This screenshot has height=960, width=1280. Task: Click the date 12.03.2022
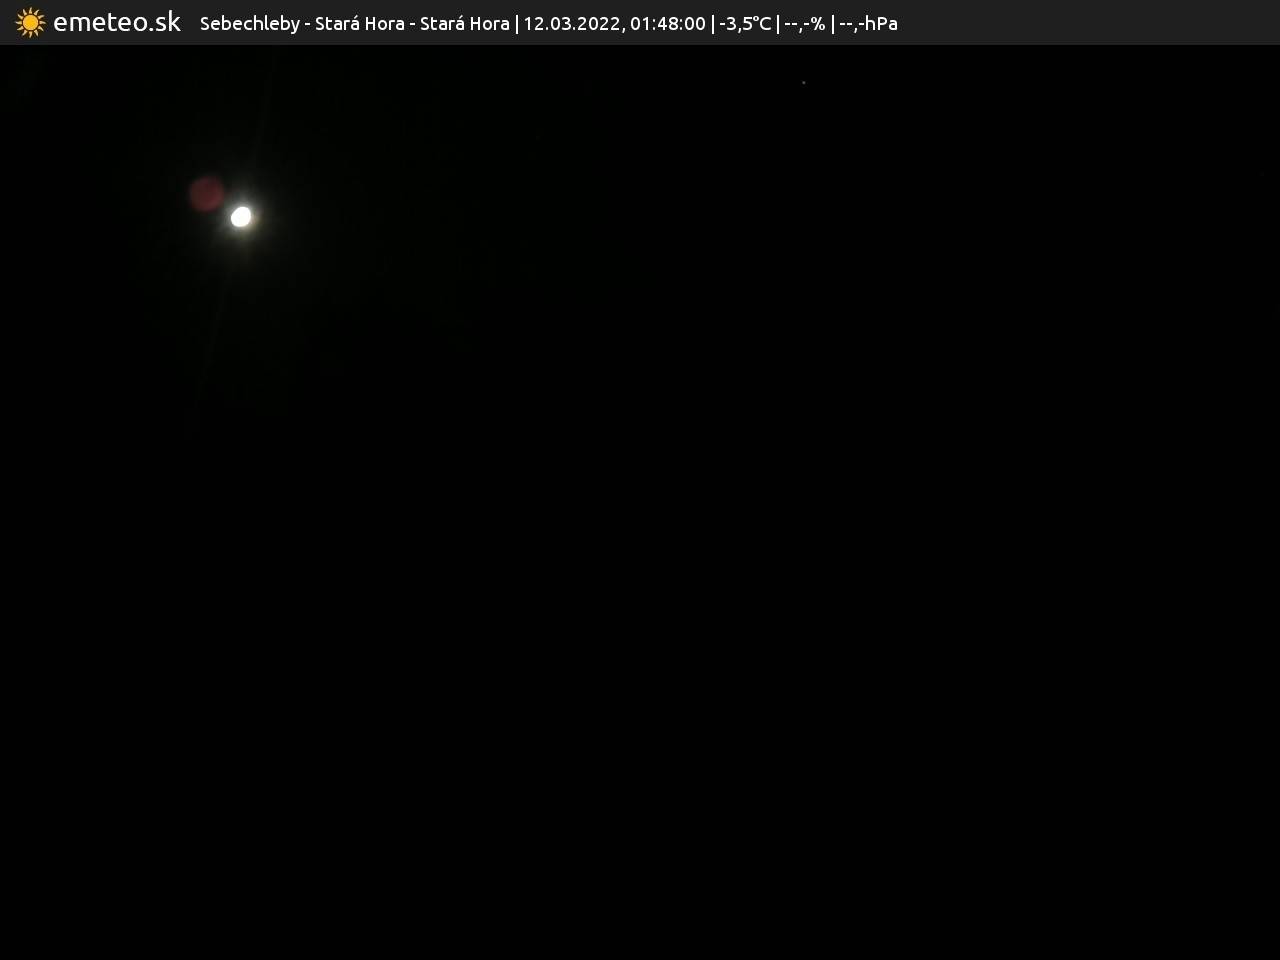click(x=571, y=23)
